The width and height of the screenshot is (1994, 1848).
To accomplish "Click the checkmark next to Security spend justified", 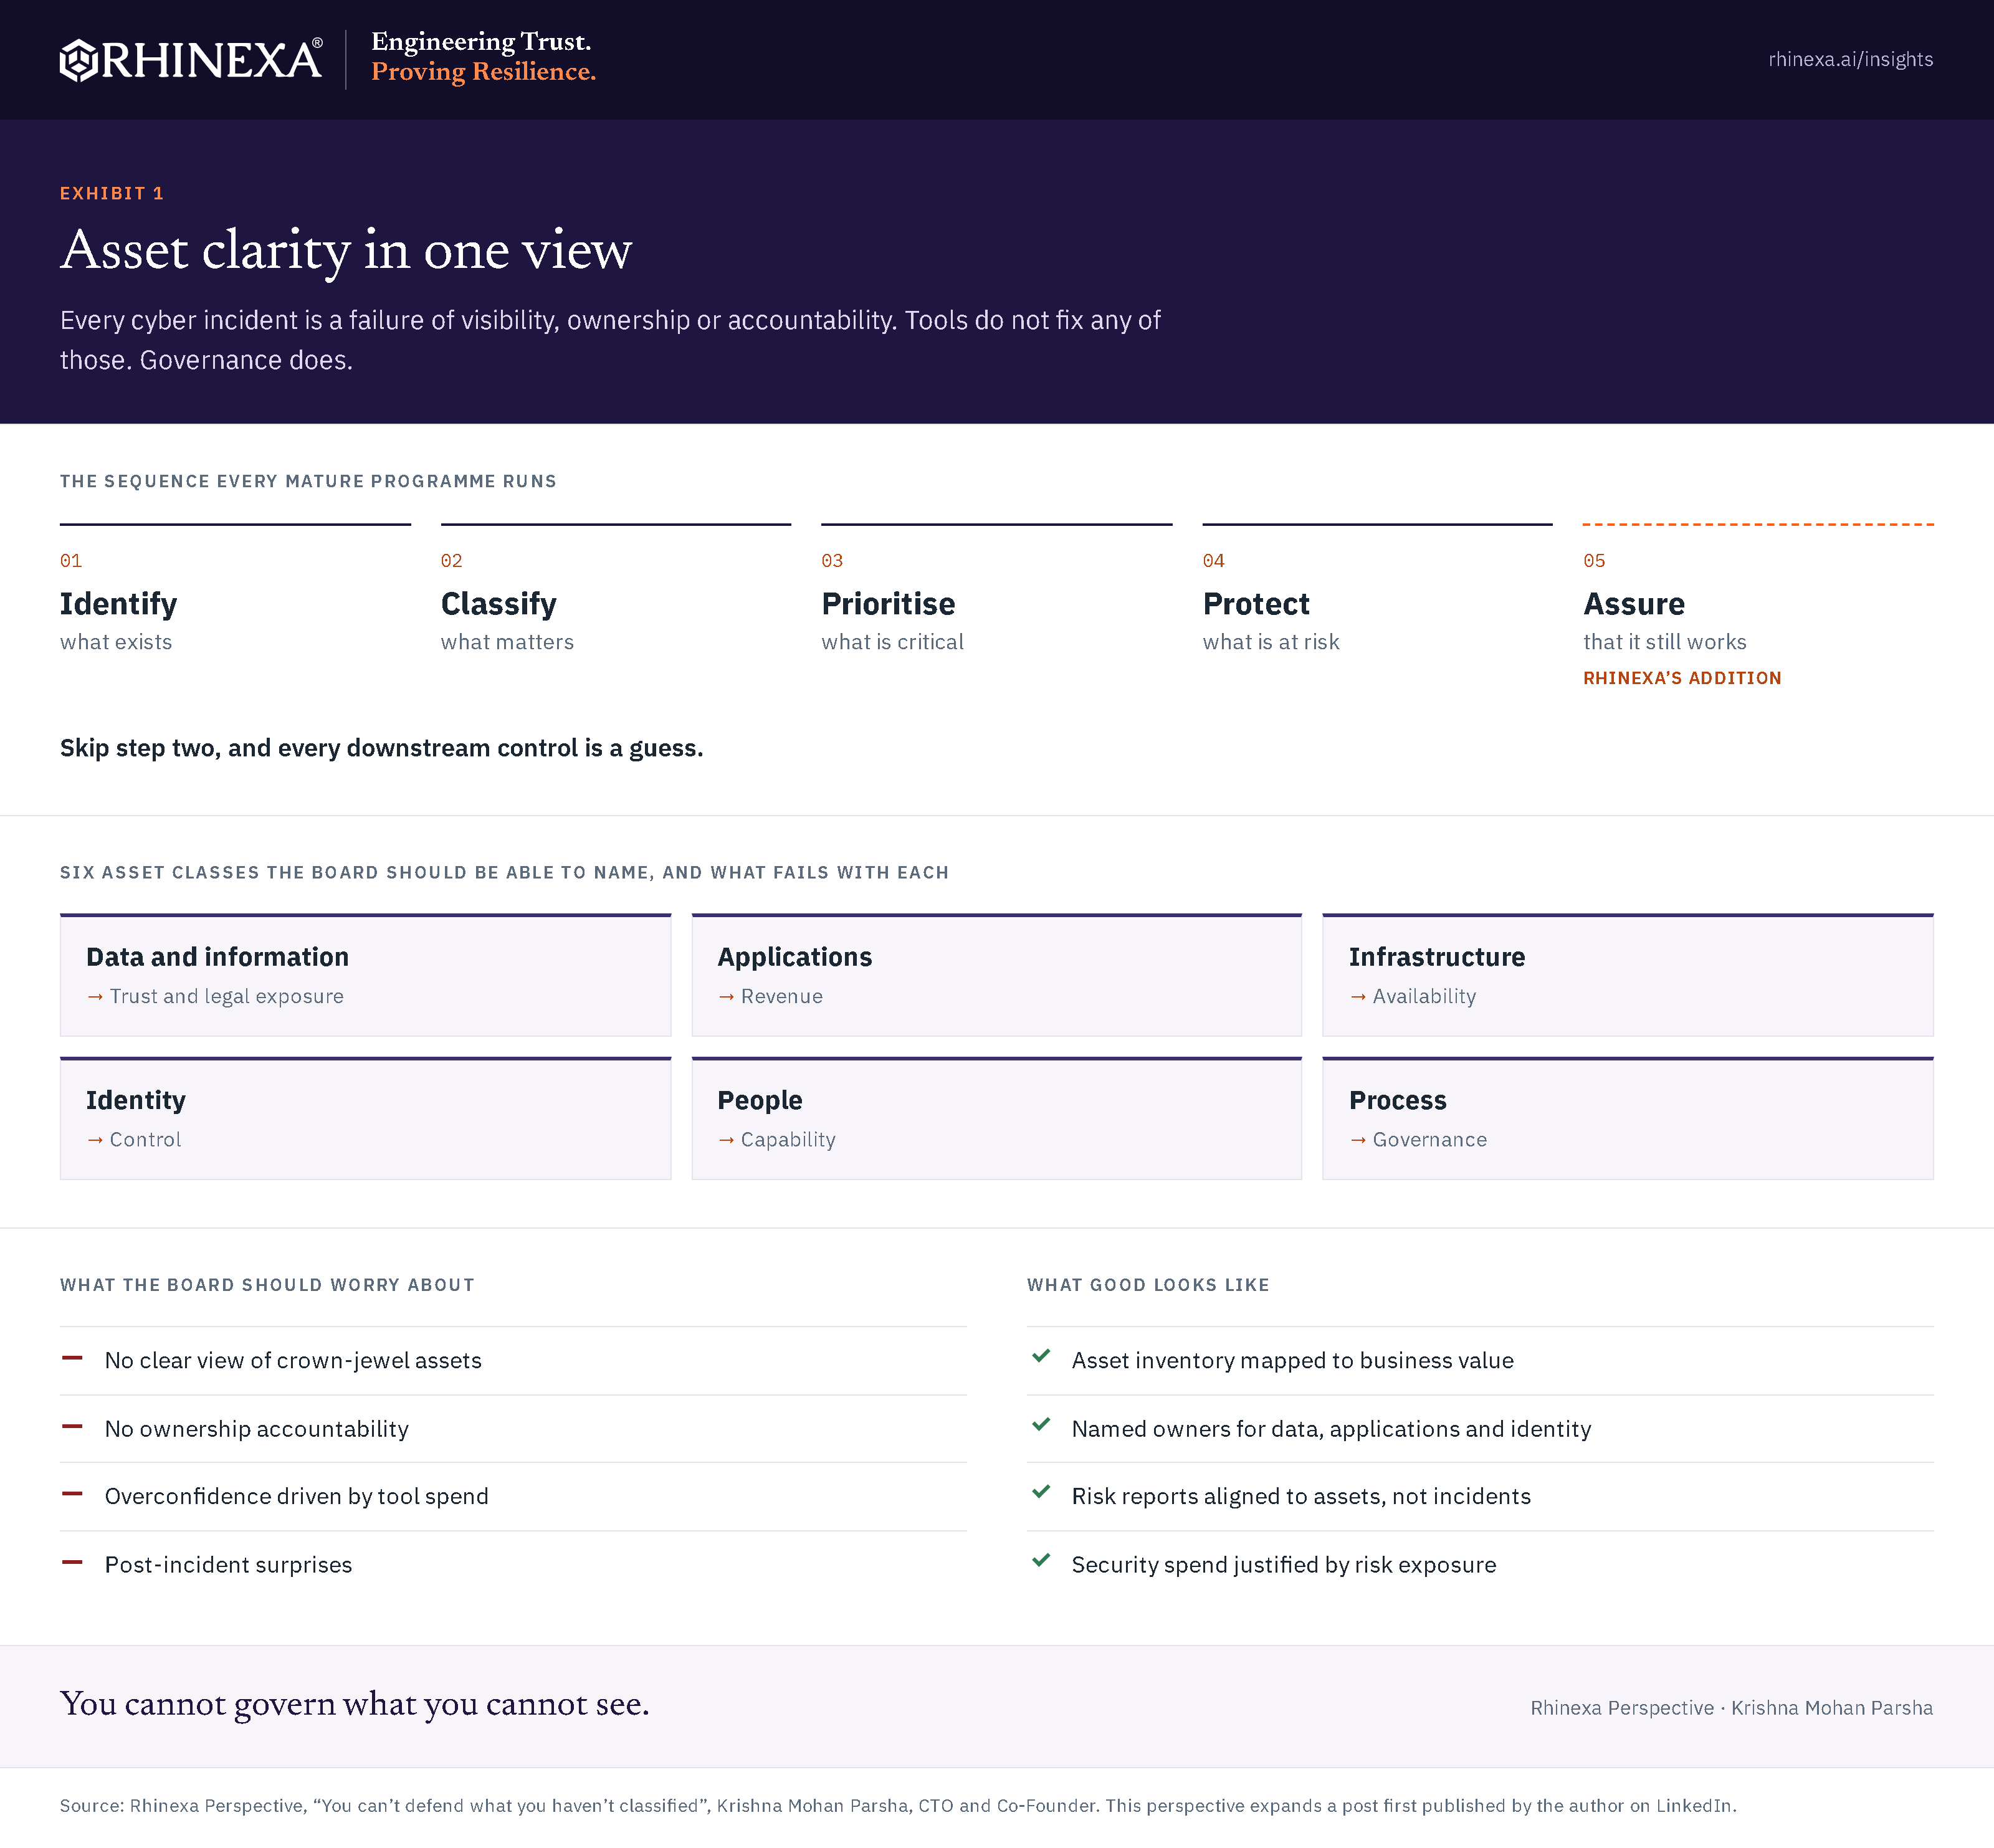I will (x=1041, y=1560).
